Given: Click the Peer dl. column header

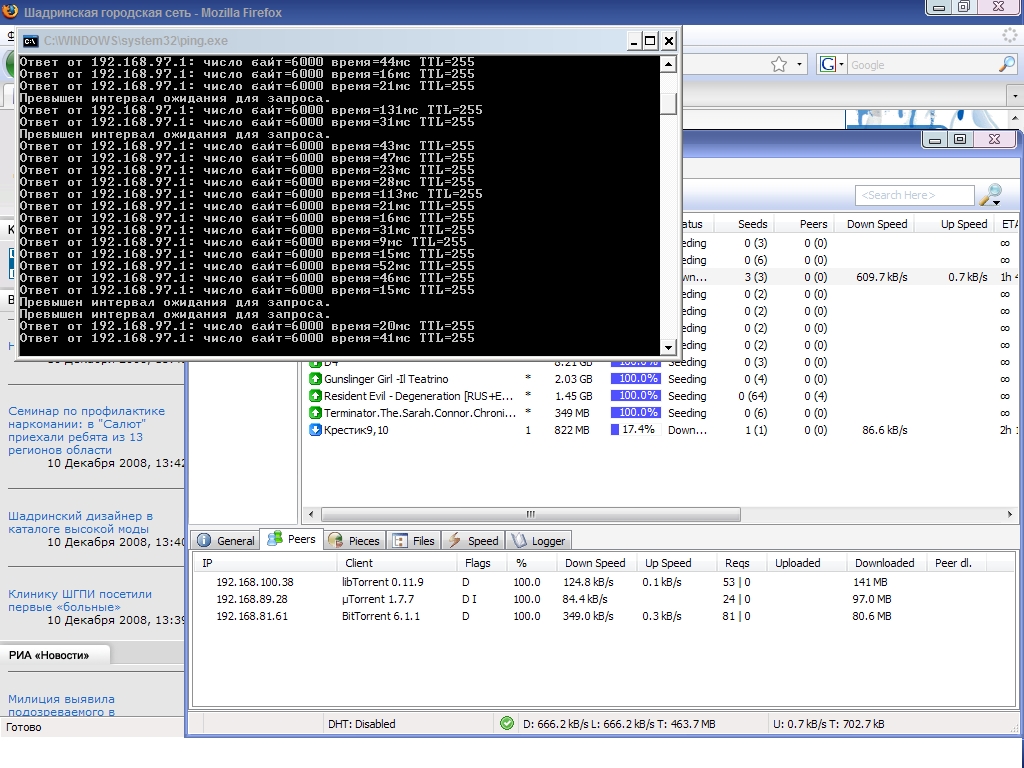Looking at the screenshot, I should click(x=956, y=563).
